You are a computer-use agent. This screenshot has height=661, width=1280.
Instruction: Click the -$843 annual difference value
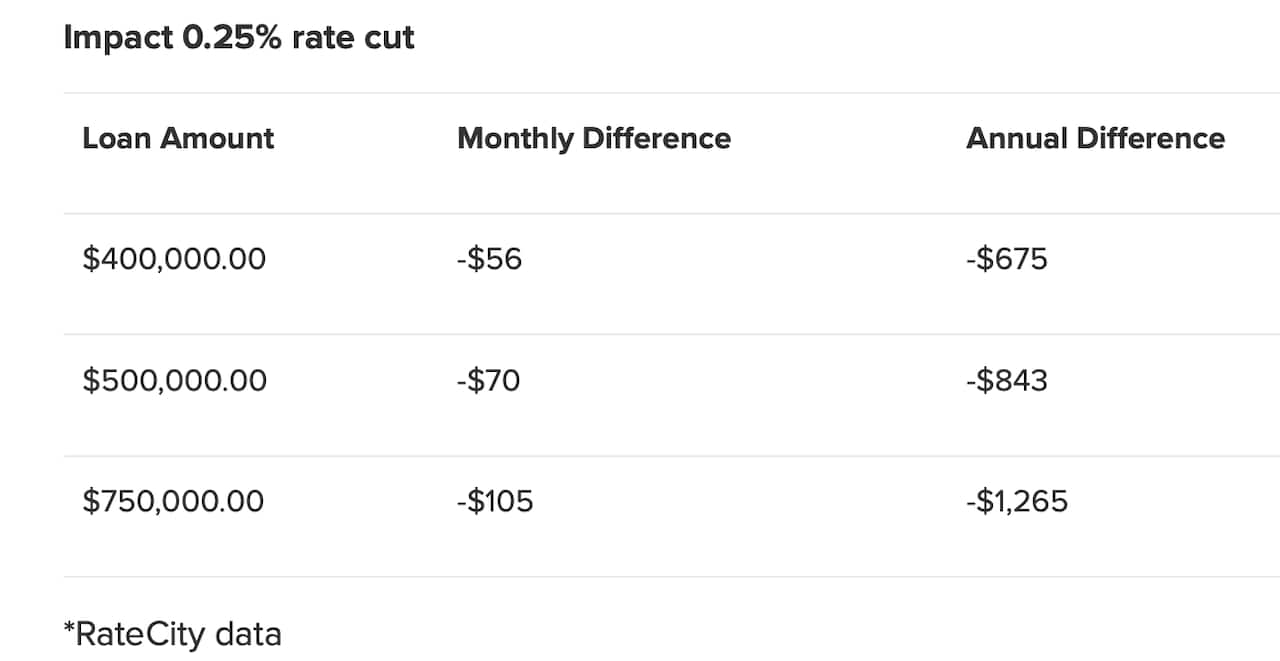click(x=1007, y=381)
